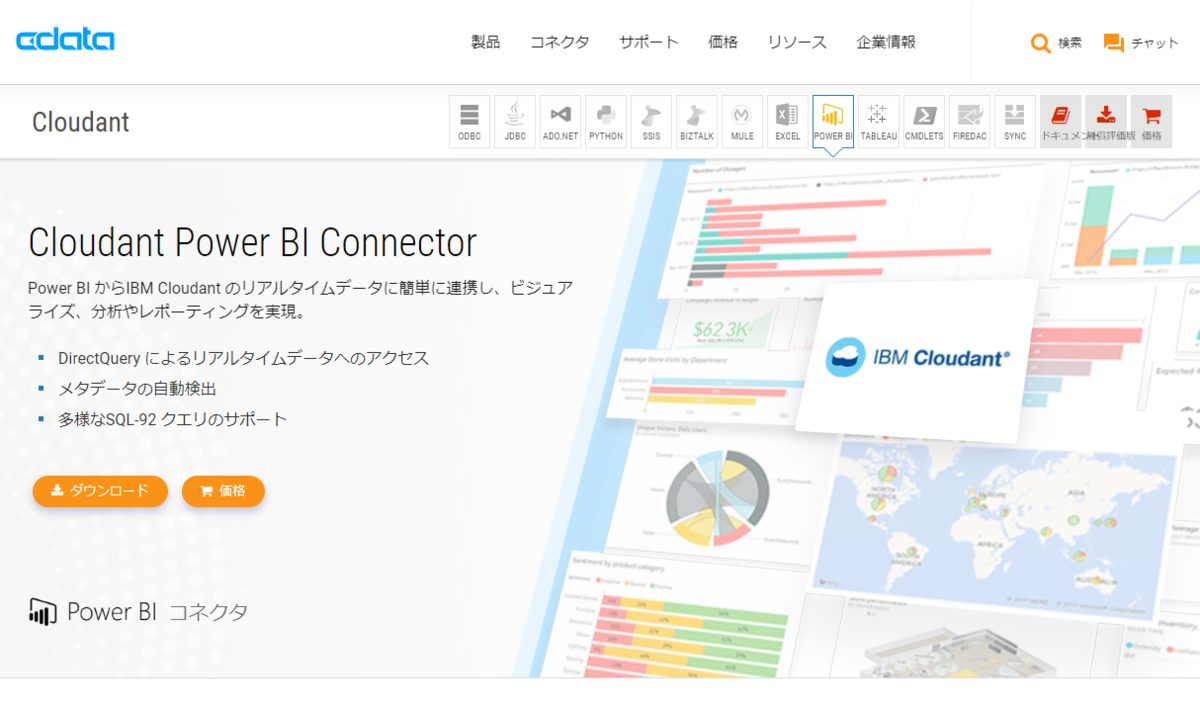Open the red documentation book icon
Image resolution: width=1200 pixels, height=712 pixels.
(1061, 122)
